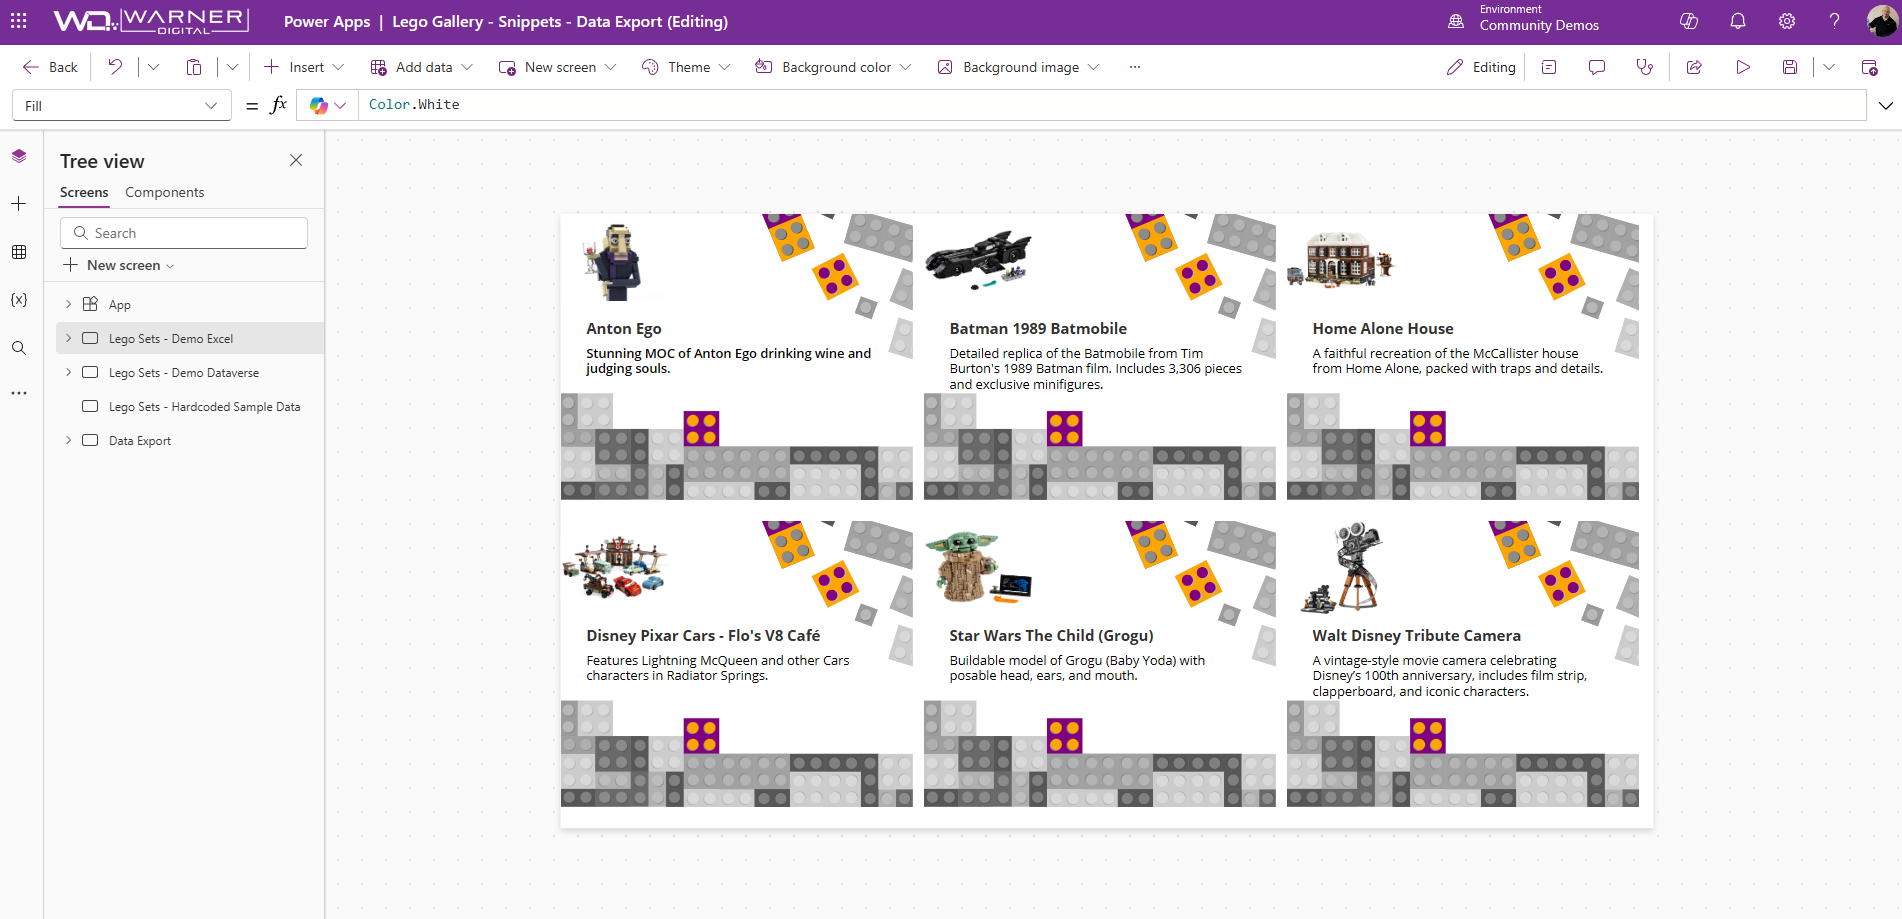This screenshot has width=1902, height=919.
Task: Click the Preview app play icon
Action: click(1743, 67)
